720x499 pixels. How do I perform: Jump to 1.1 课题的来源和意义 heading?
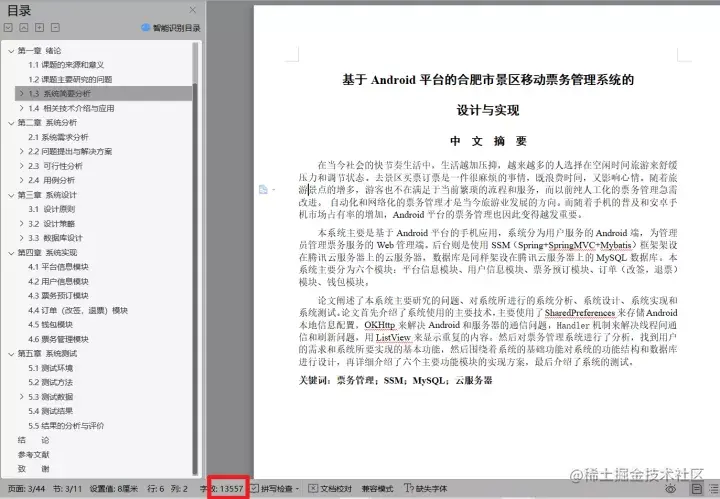(66, 65)
